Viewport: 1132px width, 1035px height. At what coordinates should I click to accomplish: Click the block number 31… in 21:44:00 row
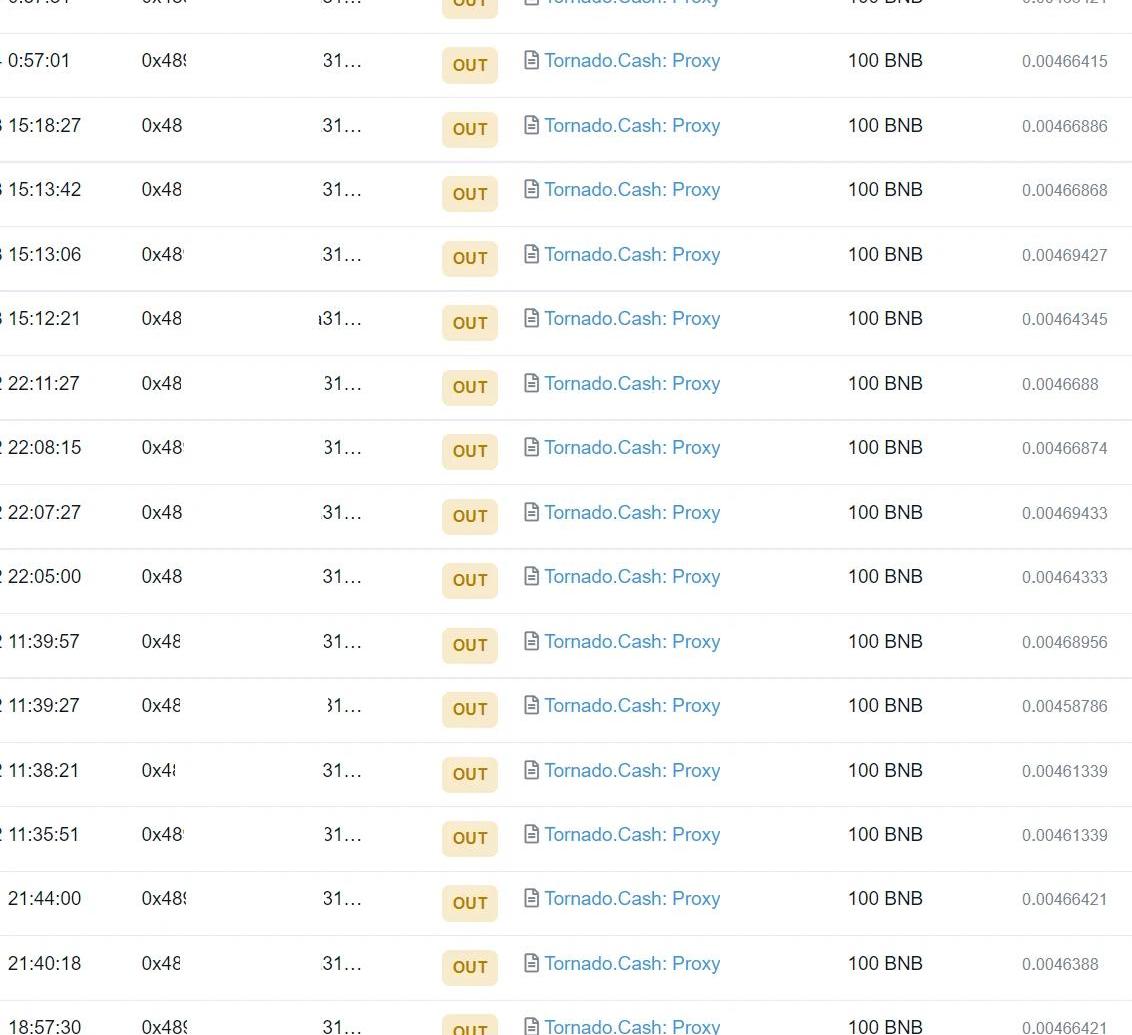tap(341, 899)
